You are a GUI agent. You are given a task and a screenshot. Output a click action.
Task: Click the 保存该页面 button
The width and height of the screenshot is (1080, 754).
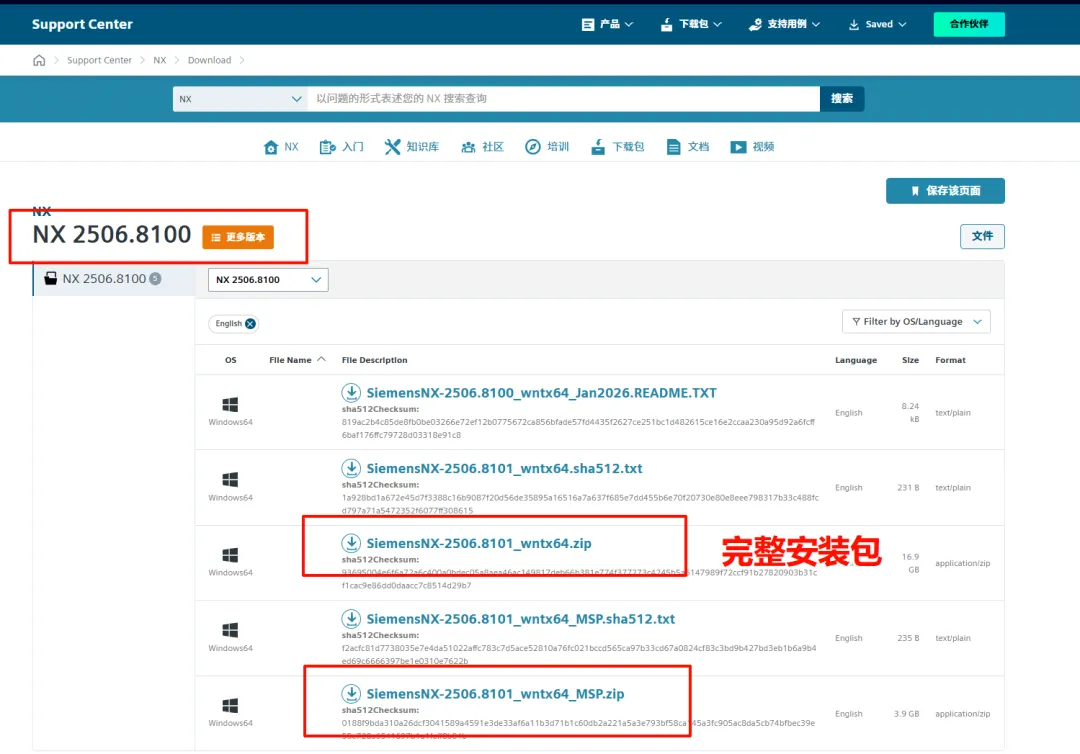click(945, 191)
